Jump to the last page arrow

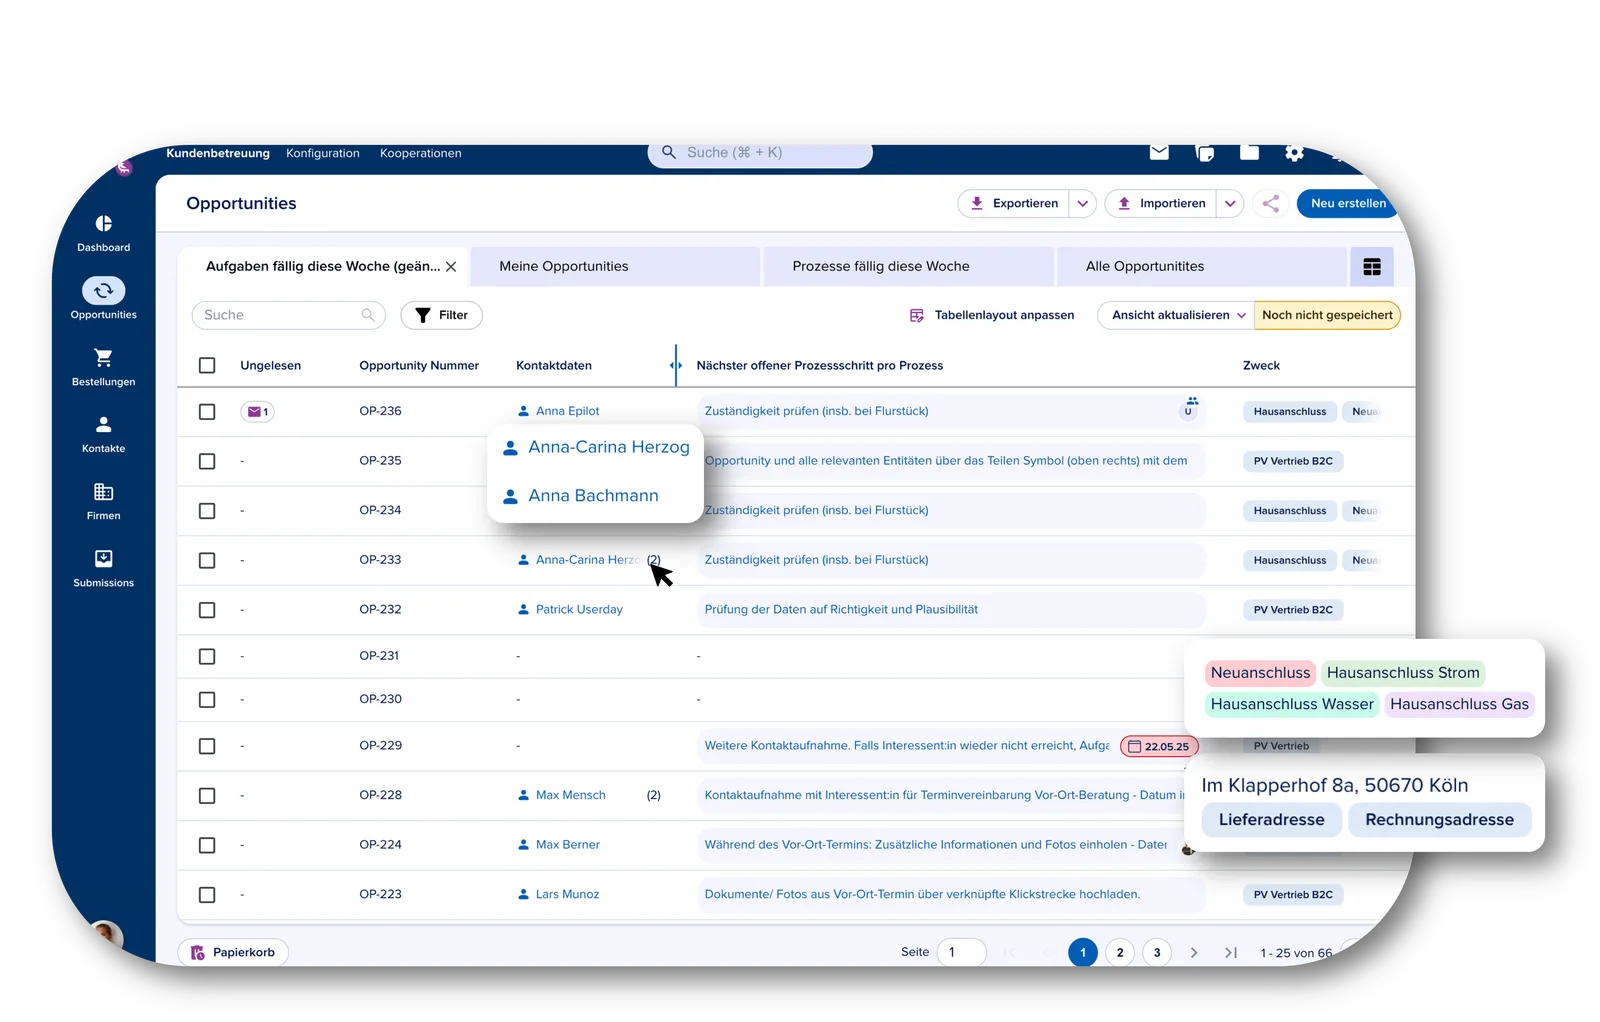[1230, 953]
